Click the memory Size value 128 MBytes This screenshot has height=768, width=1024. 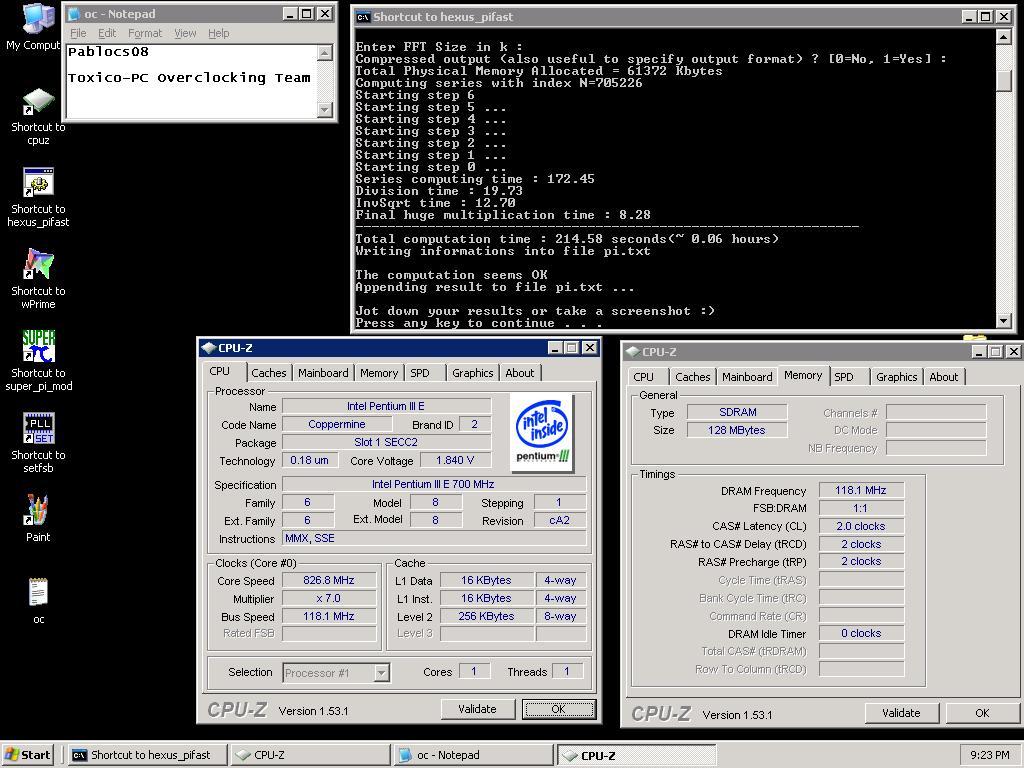click(738, 430)
